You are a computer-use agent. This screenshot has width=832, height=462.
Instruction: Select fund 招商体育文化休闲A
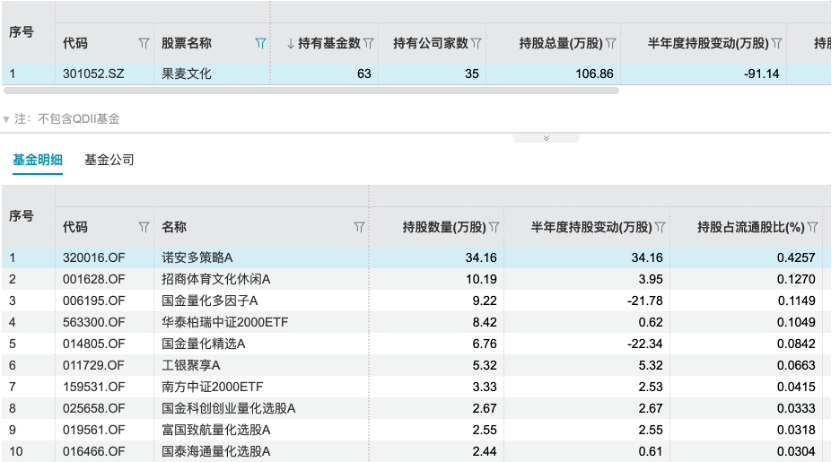point(216,279)
